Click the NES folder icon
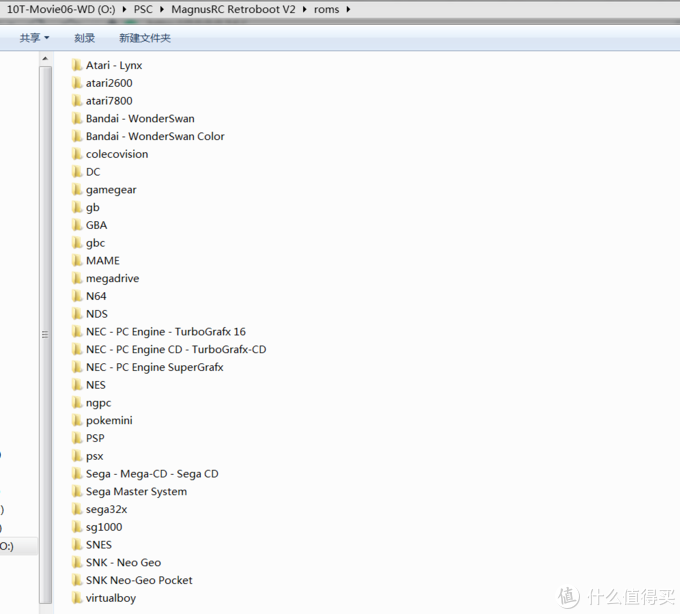 77,385
